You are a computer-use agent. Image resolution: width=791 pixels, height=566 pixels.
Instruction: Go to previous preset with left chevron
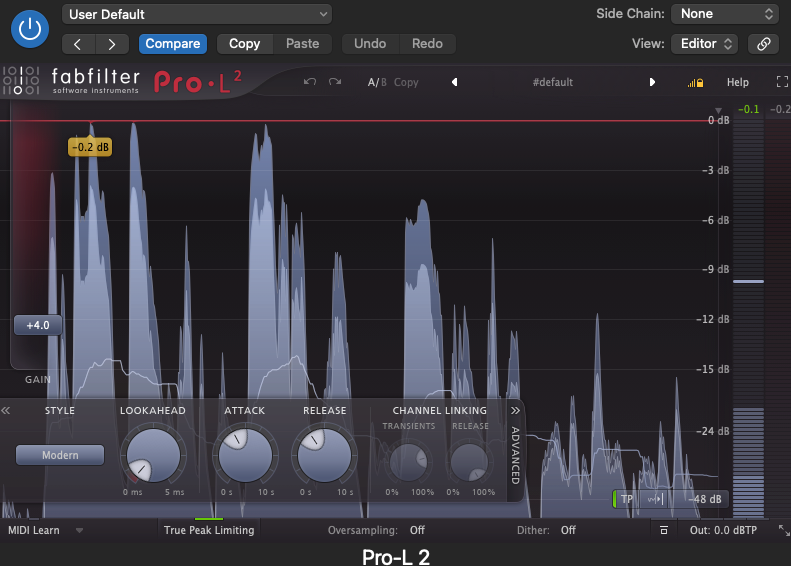(78, 44)
